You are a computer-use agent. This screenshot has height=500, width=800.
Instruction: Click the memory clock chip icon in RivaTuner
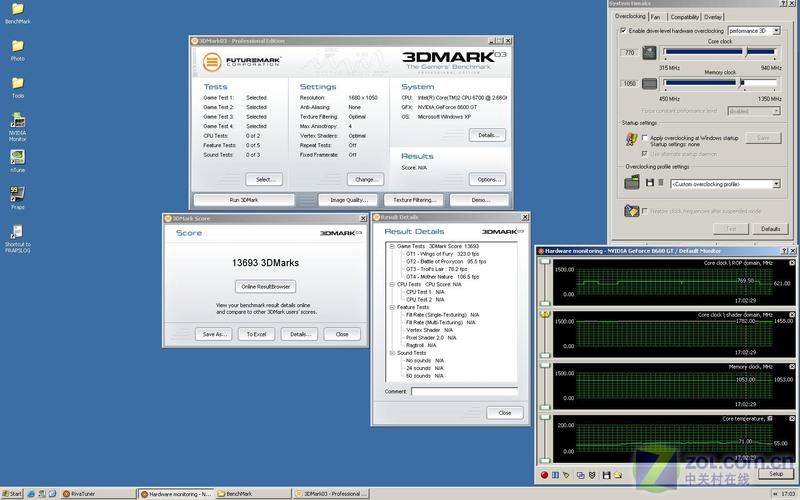coord(649,83)
